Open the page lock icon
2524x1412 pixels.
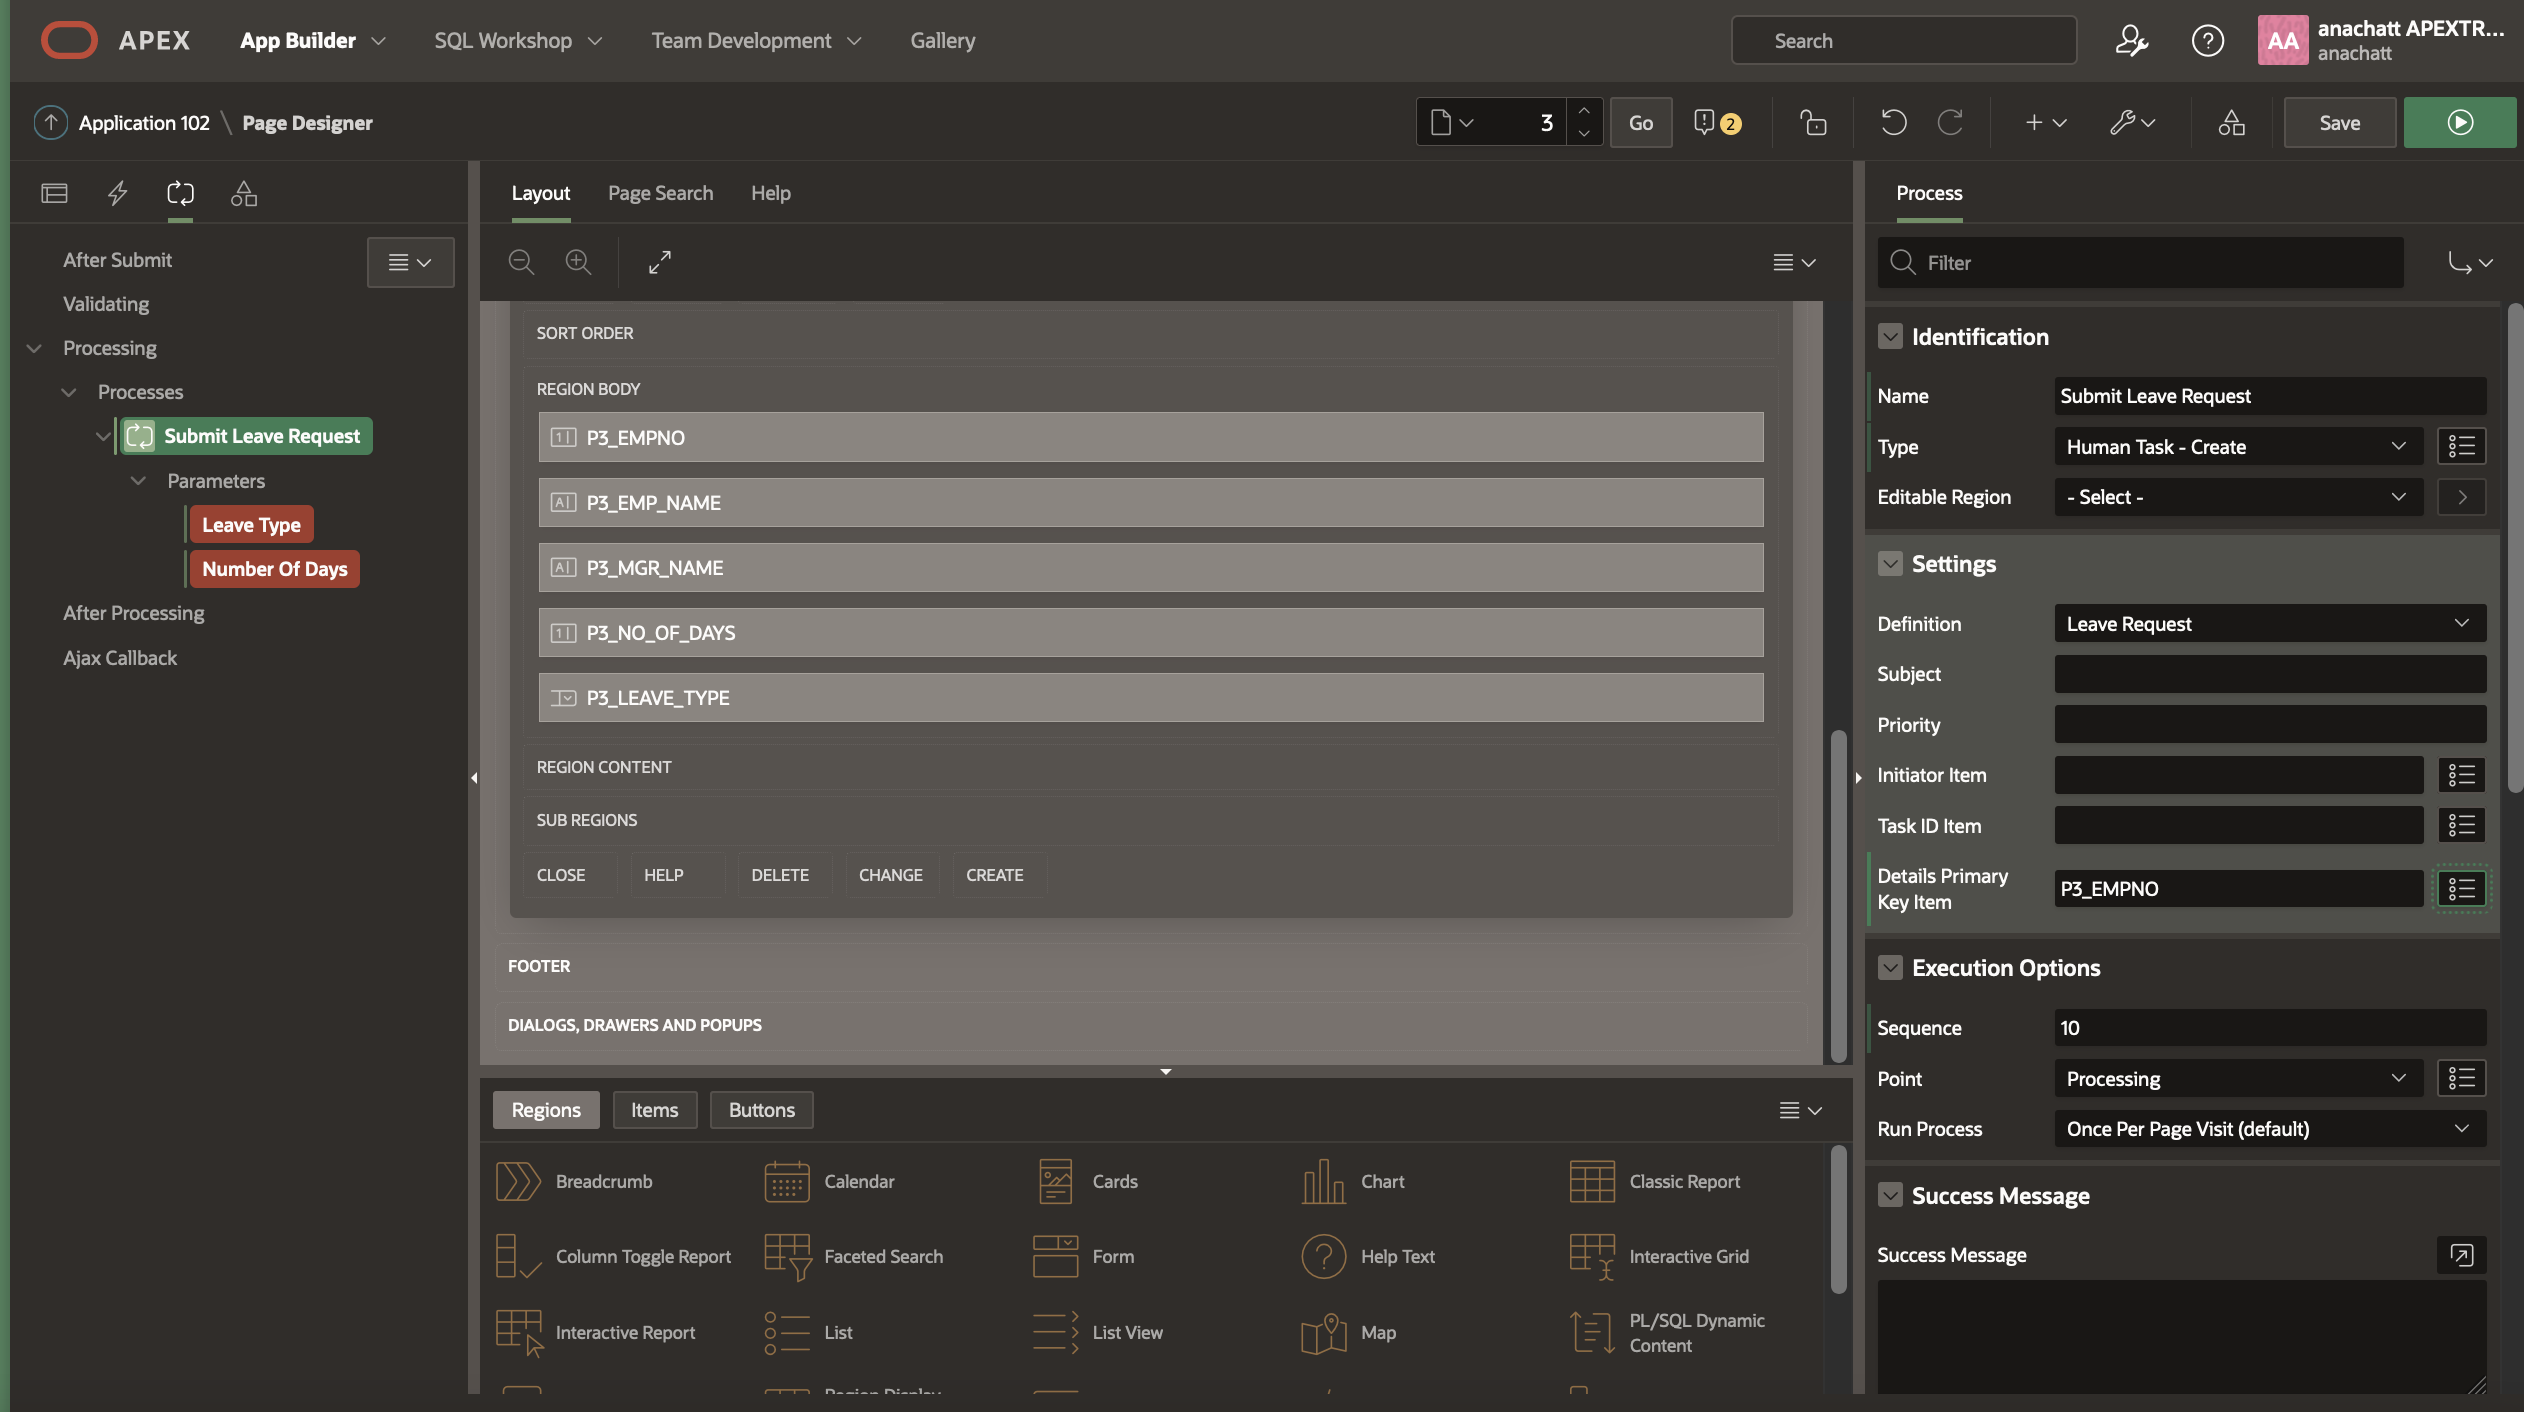click(1813, 123)
